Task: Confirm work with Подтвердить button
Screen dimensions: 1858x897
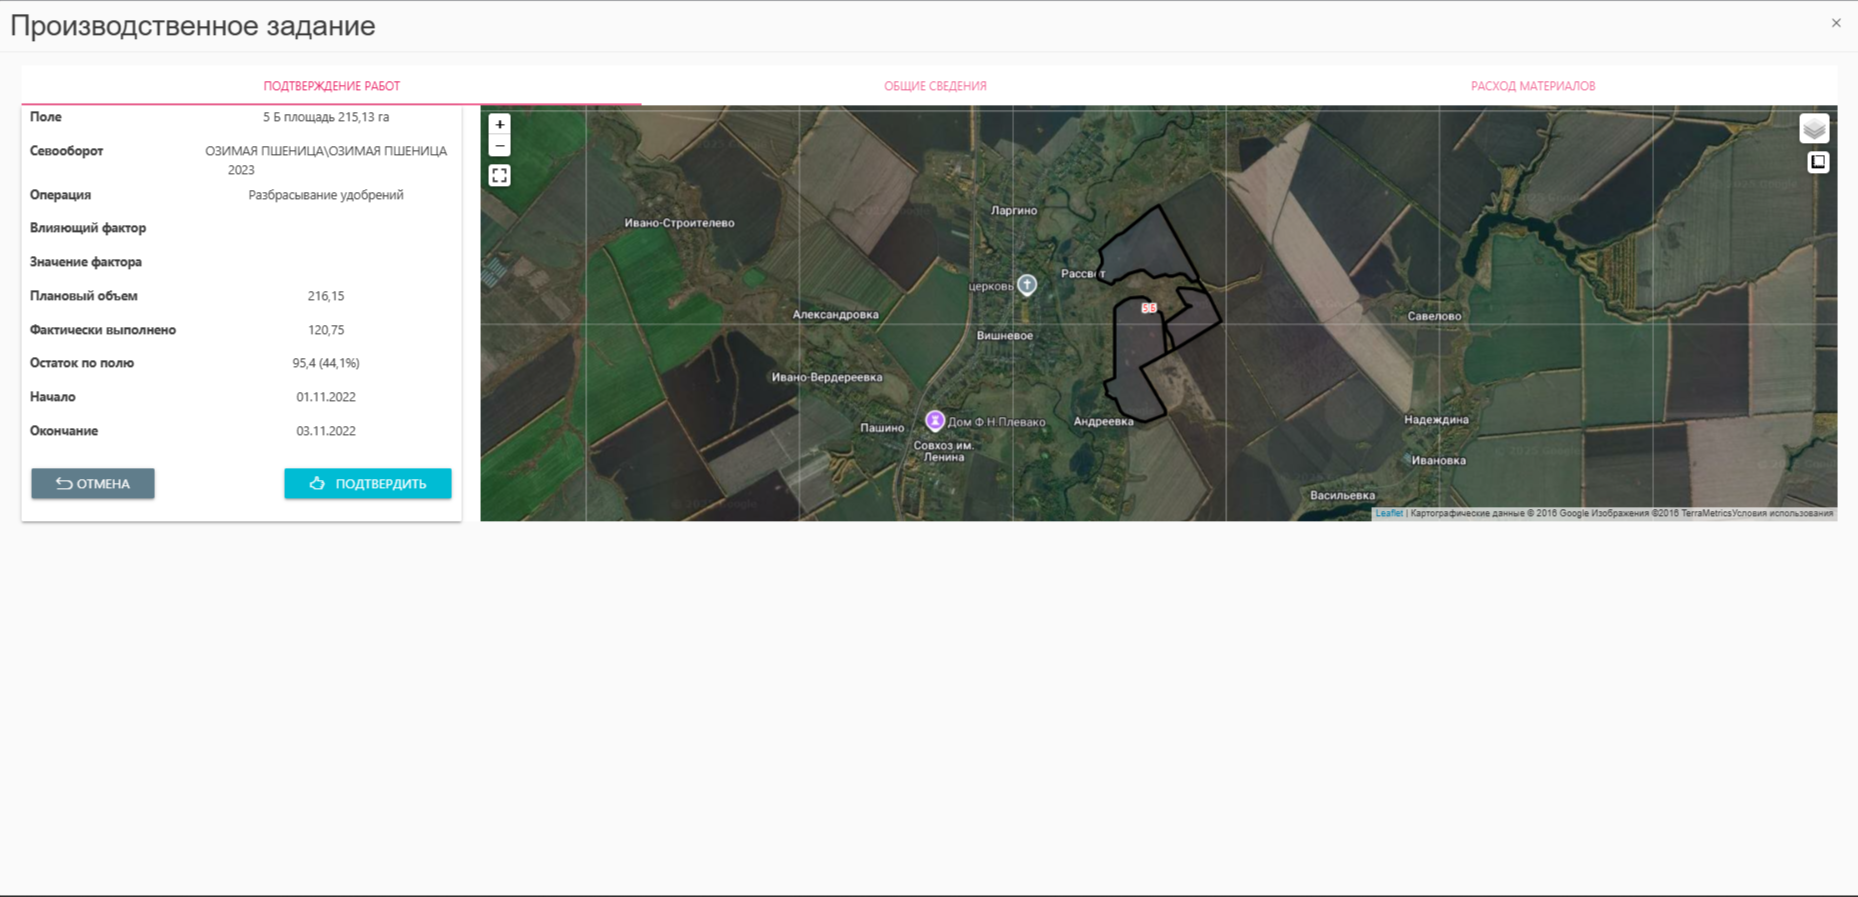Action: 367,484
